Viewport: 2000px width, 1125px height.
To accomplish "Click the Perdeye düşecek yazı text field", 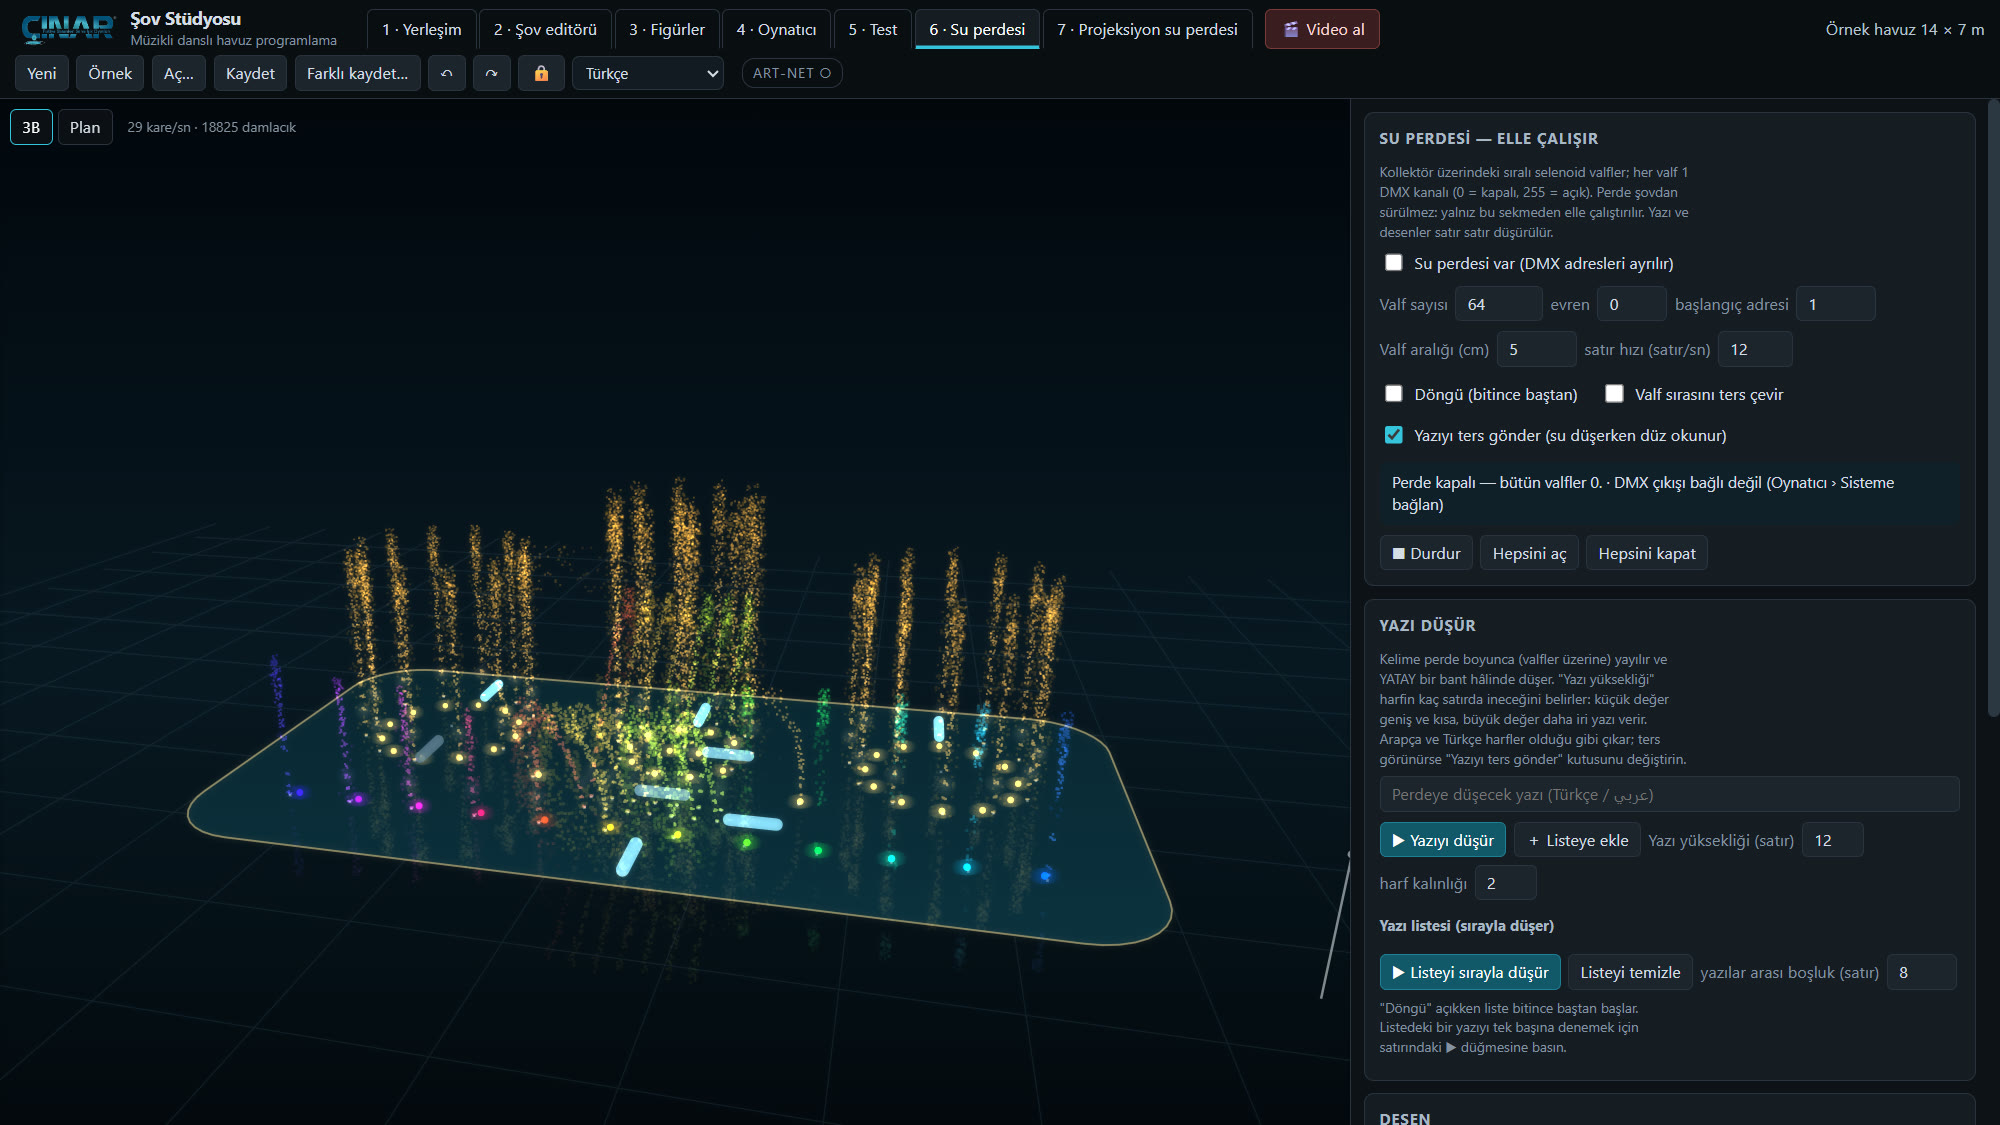I will pos(1669,795).
